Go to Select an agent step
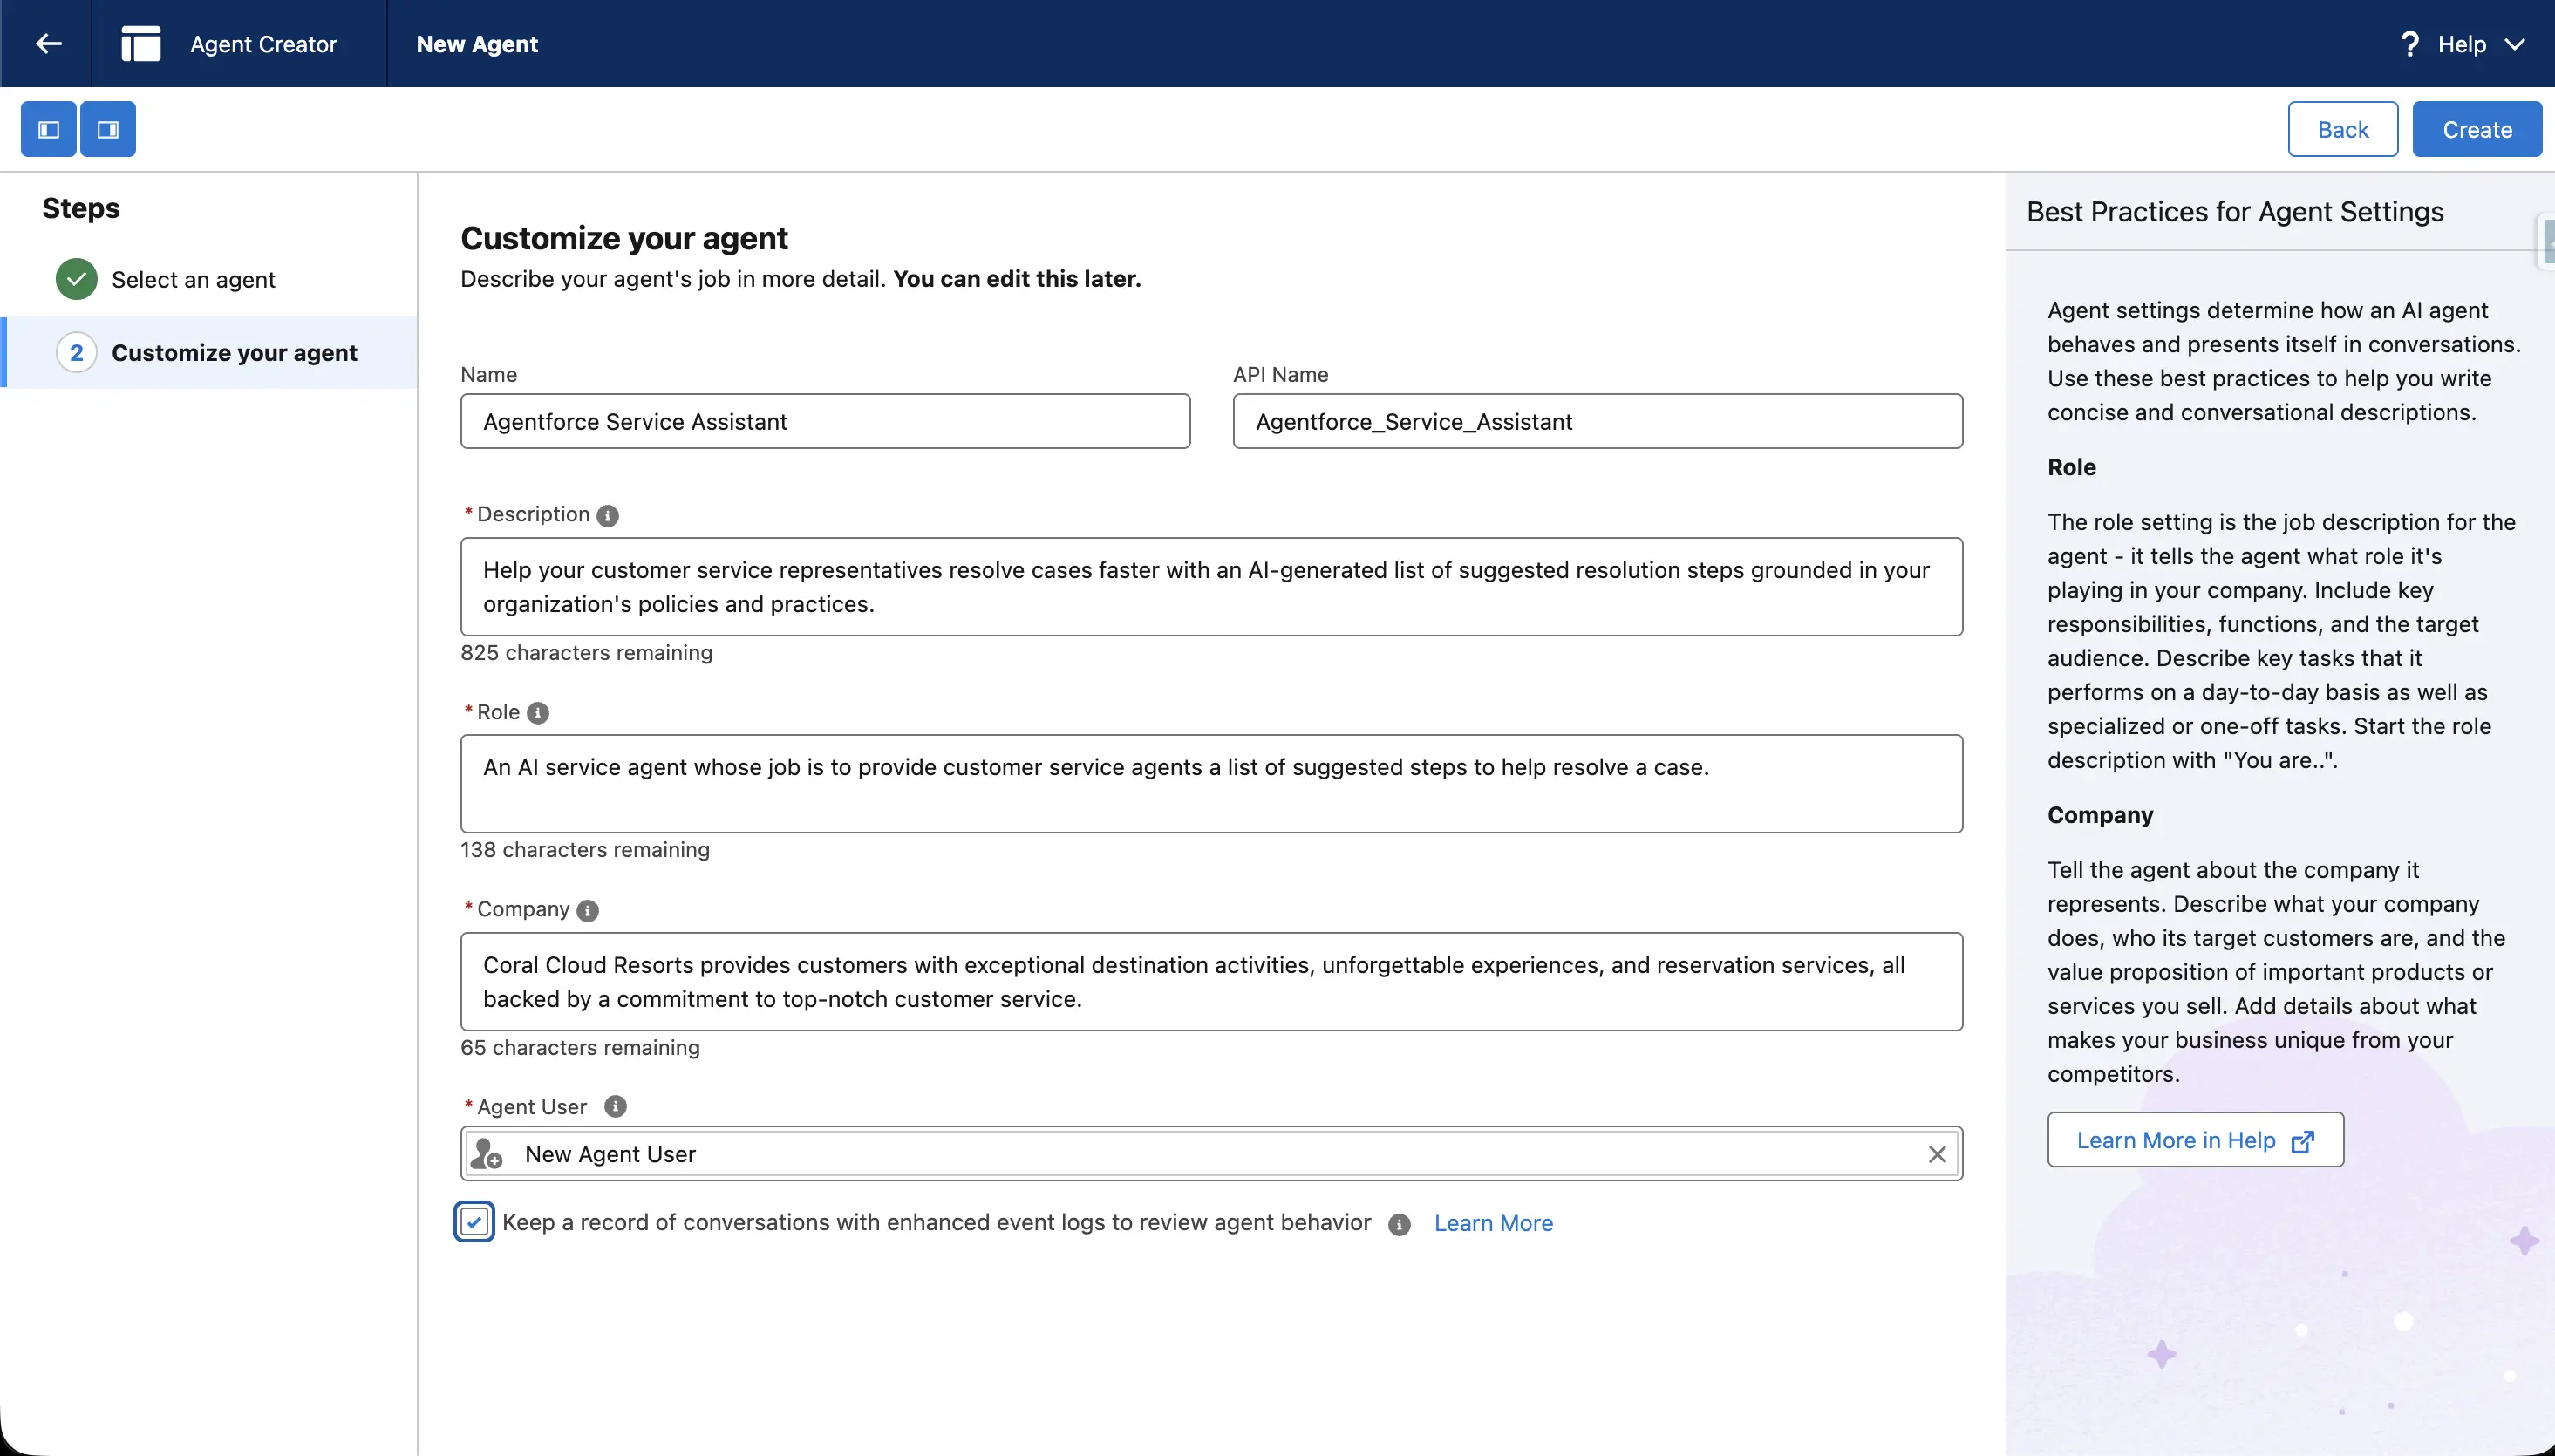Image resolution: width=2555 pixels, height=1456 pixels. 193,280
